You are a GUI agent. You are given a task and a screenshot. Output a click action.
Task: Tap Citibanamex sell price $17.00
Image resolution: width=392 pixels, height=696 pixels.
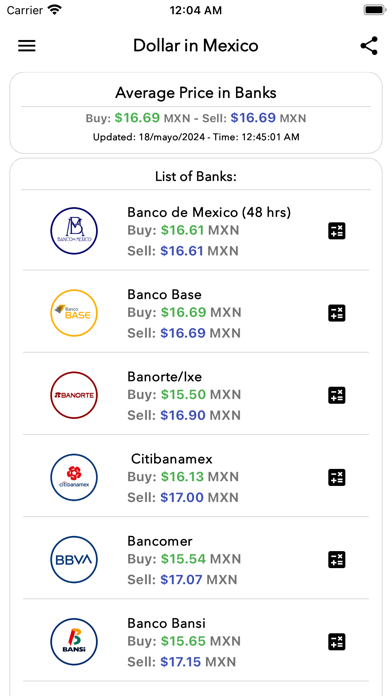182,498
